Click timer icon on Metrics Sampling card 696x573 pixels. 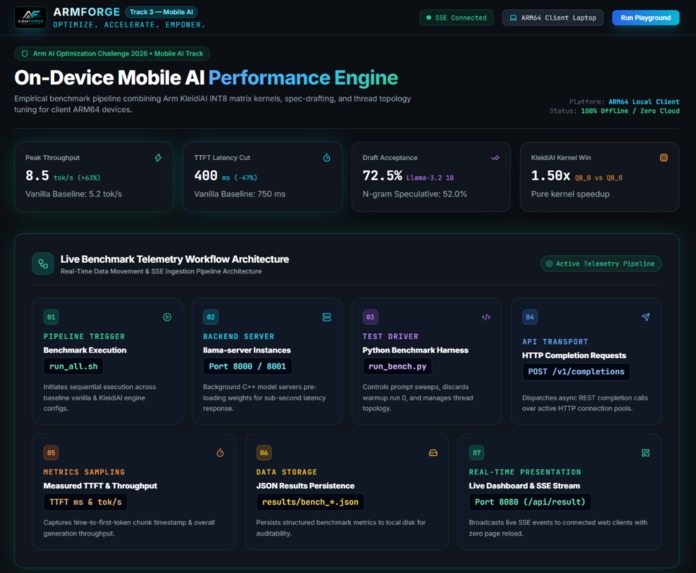click(x=220, y=453)
